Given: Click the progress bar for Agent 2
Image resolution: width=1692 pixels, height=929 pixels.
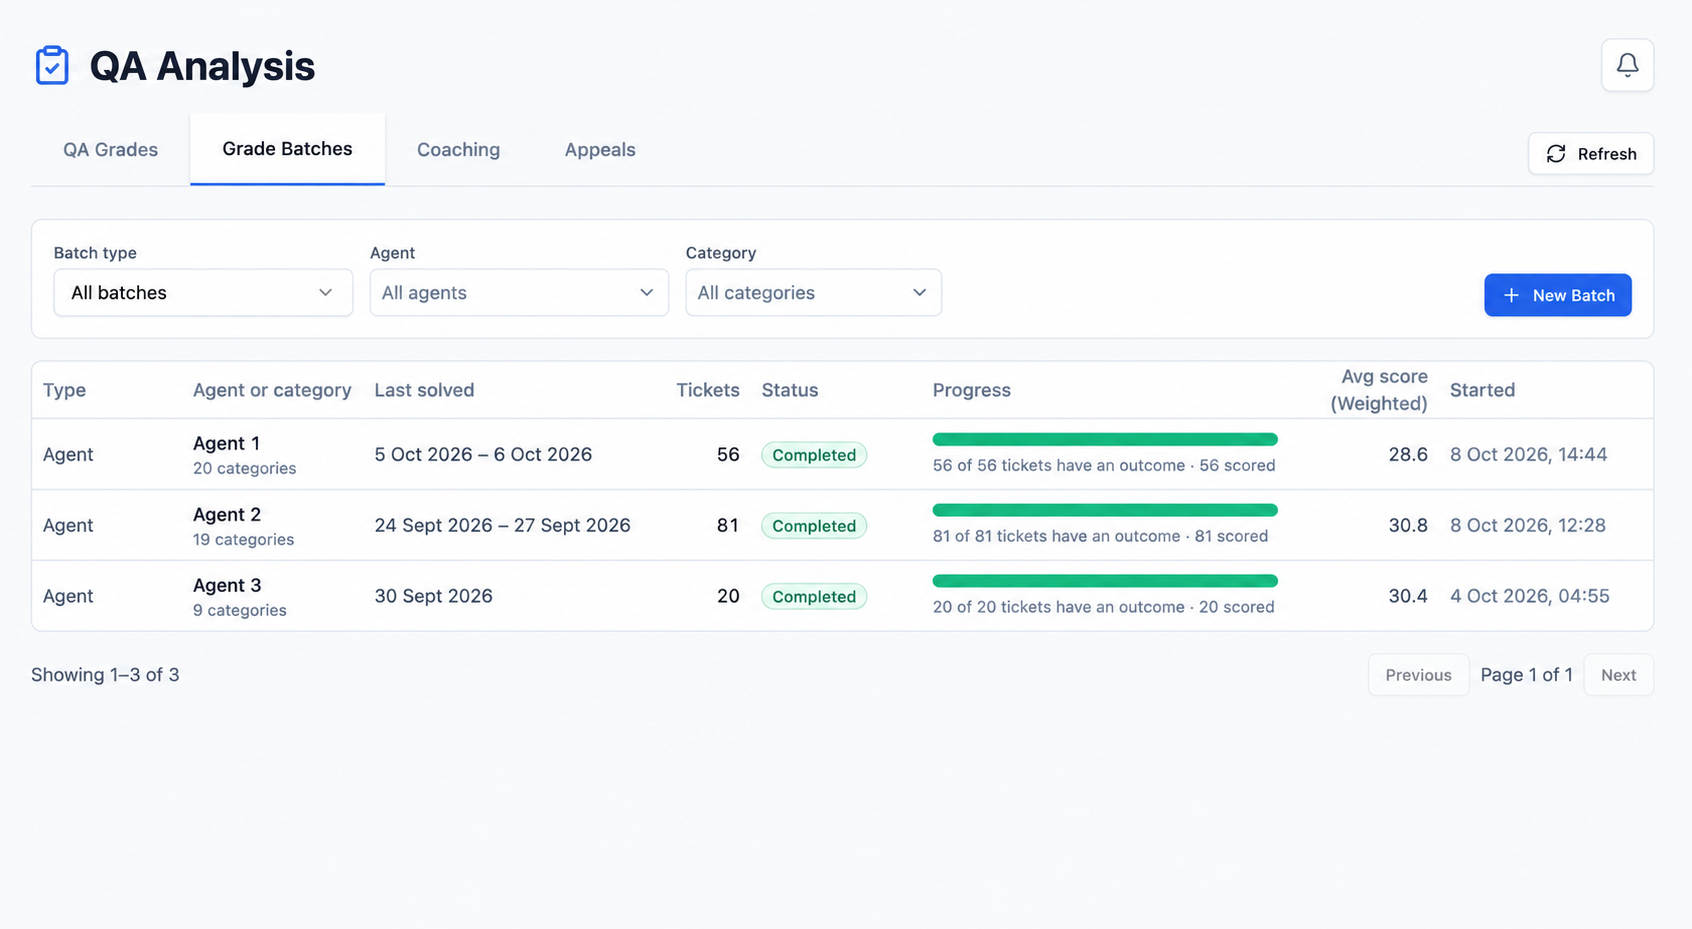Looking at the screenshot, I should (x=1105, y=510).
